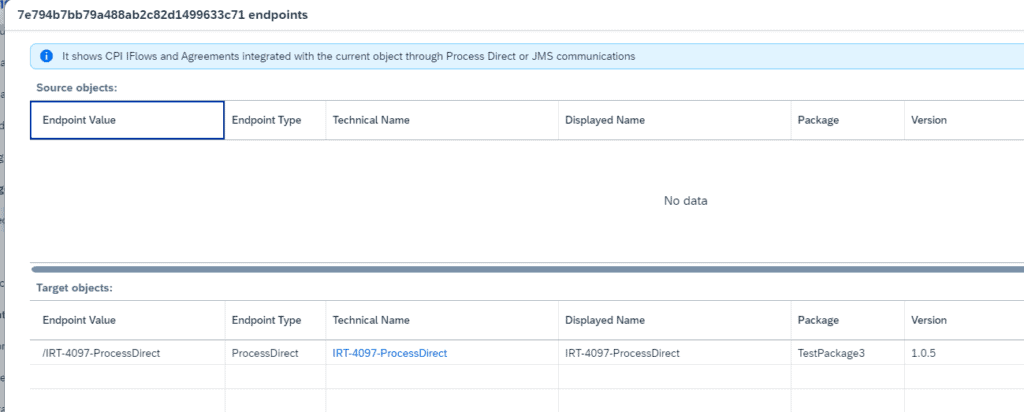Click the endpoints dialog title text
Viewport: 1024px width, 412px height.
coord(163,14)
